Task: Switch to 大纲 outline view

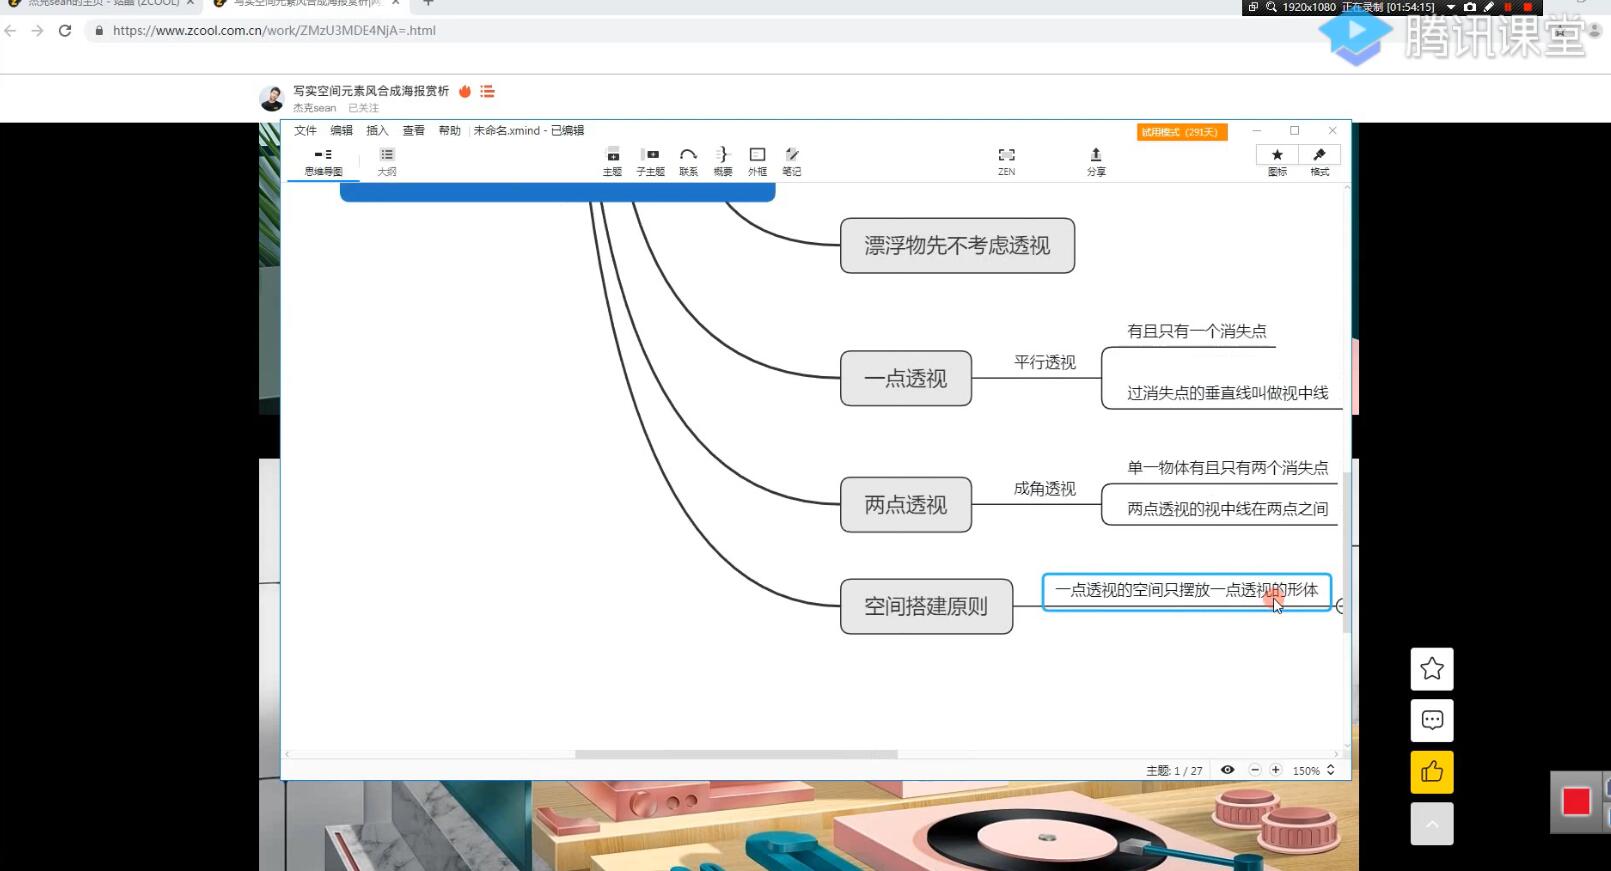Action: (387, 160)
